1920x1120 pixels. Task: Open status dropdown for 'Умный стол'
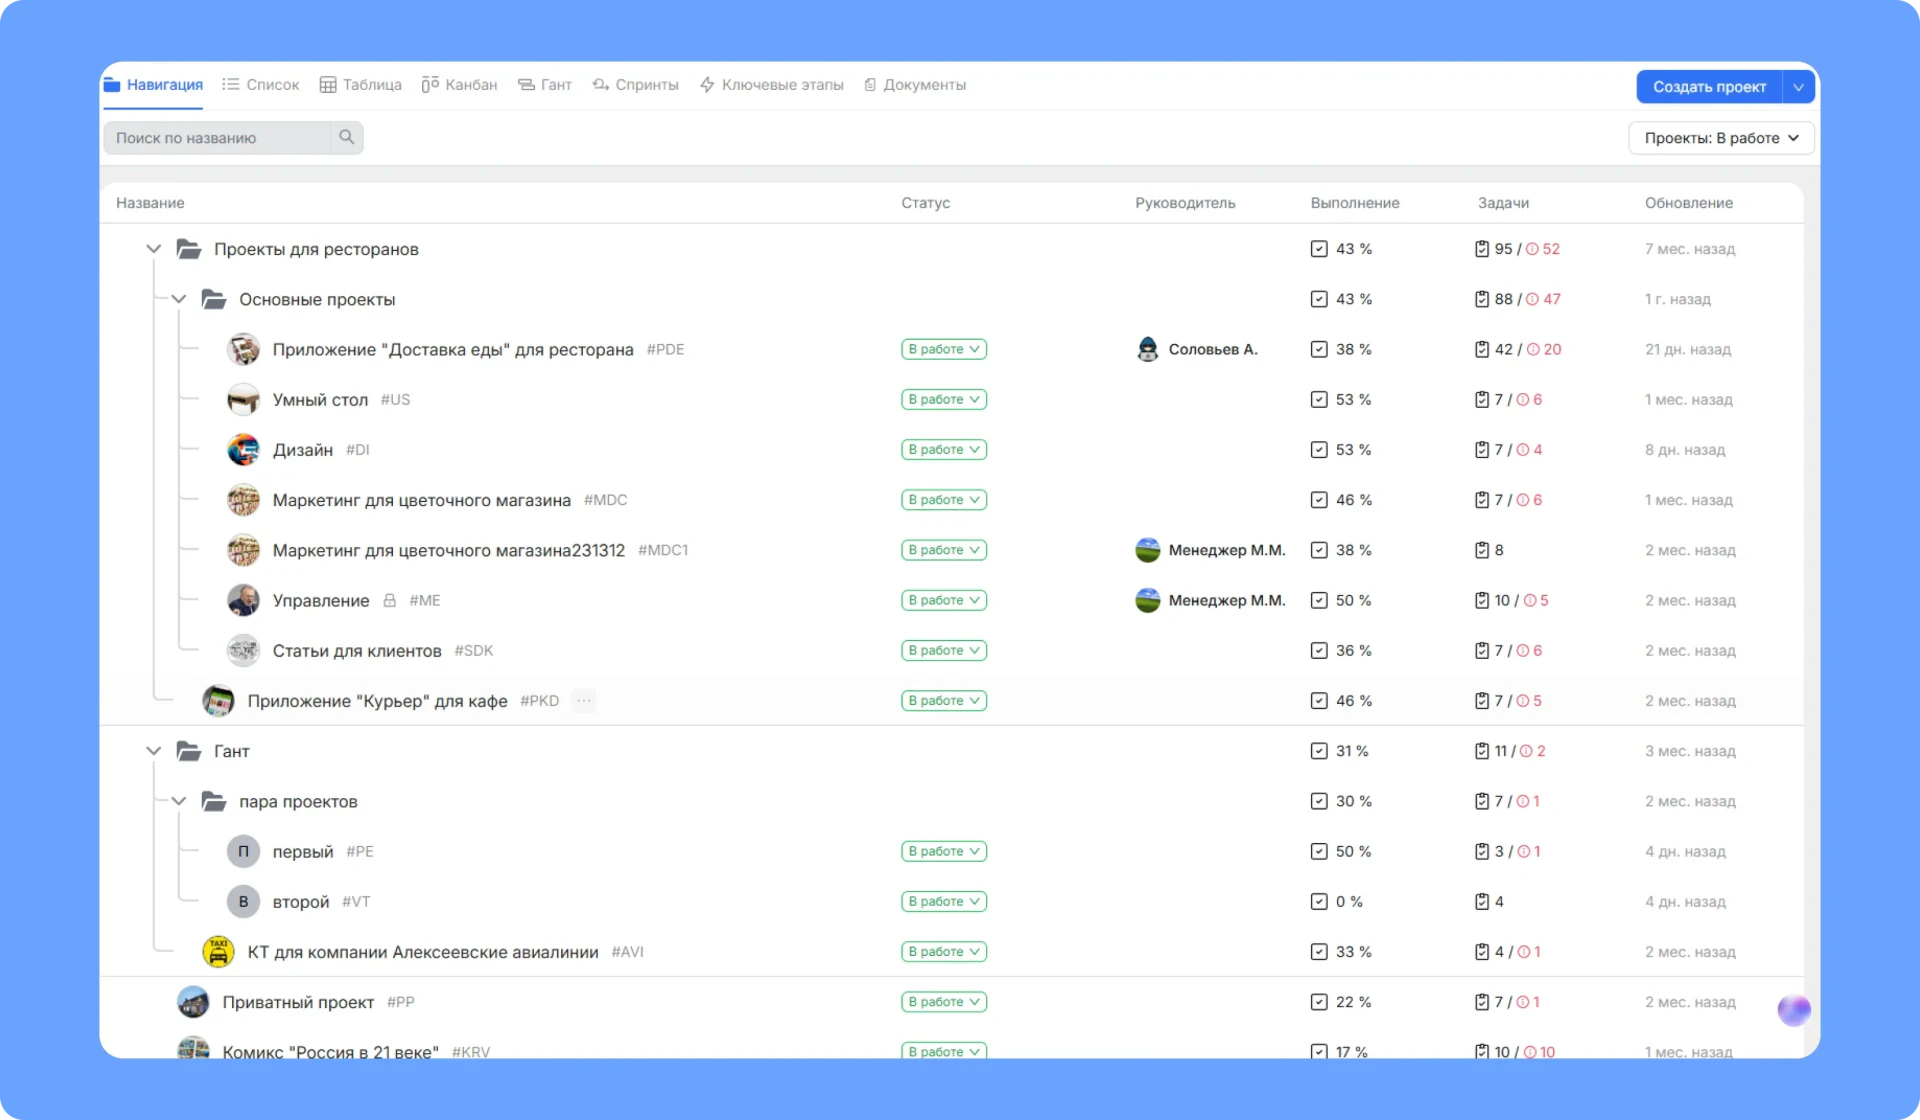click(943, 399)
